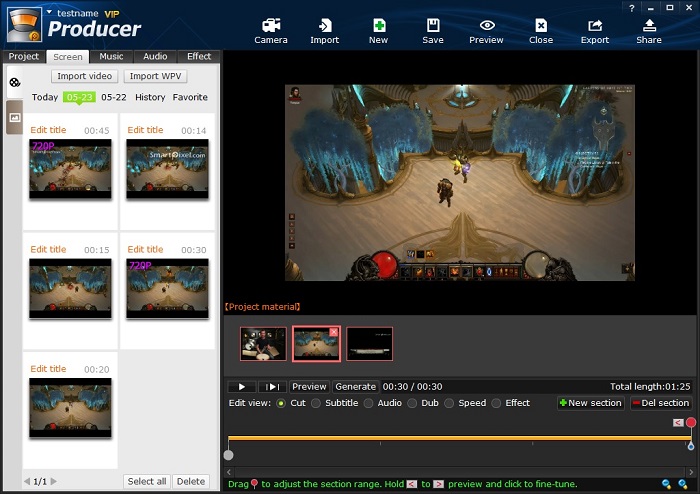This screenshot has height=494, width=700.
Task: Open the Effect tab
Action: [x=199, y=57]
